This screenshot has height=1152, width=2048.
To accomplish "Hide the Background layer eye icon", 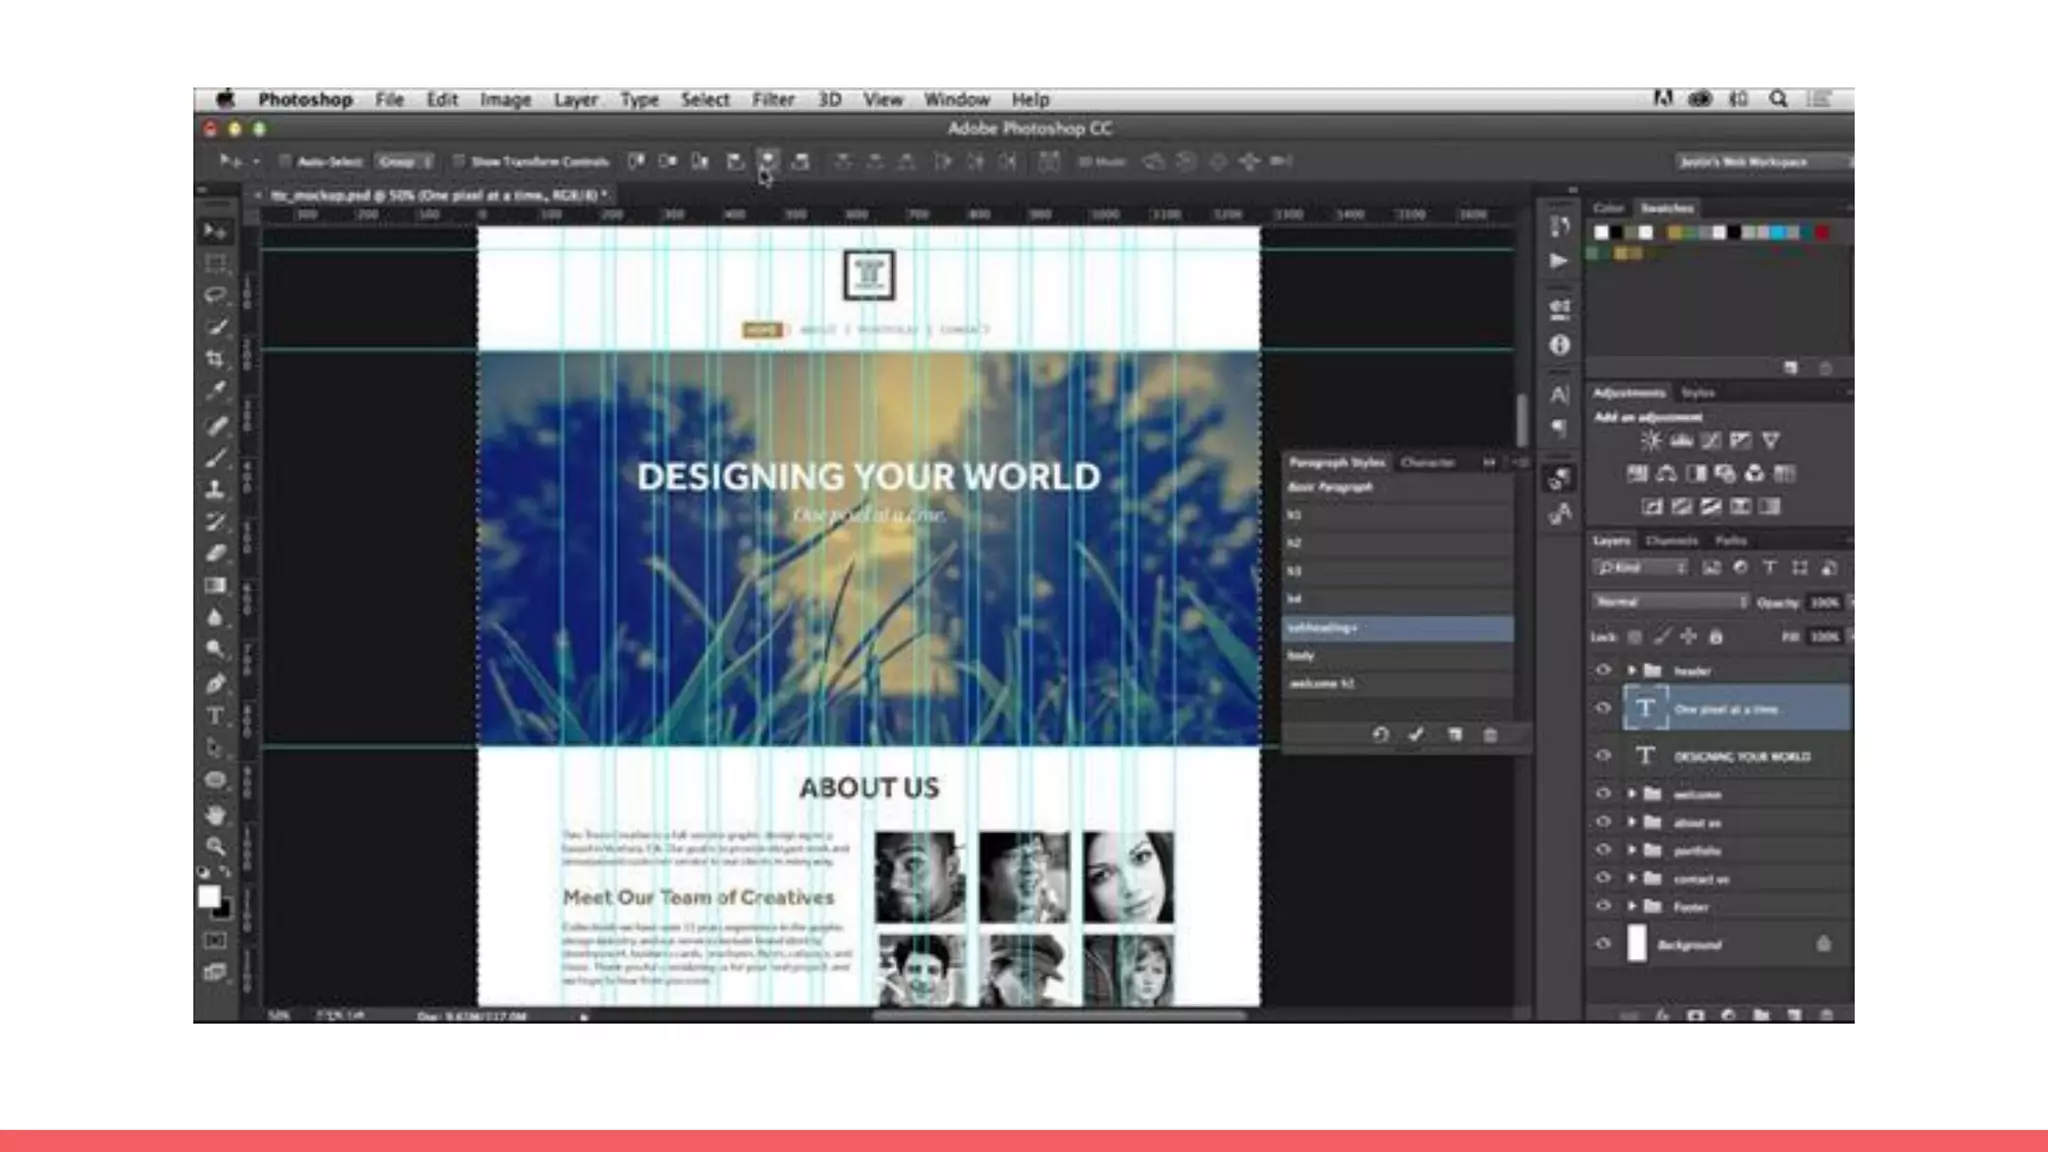I will pos(1603,944).
